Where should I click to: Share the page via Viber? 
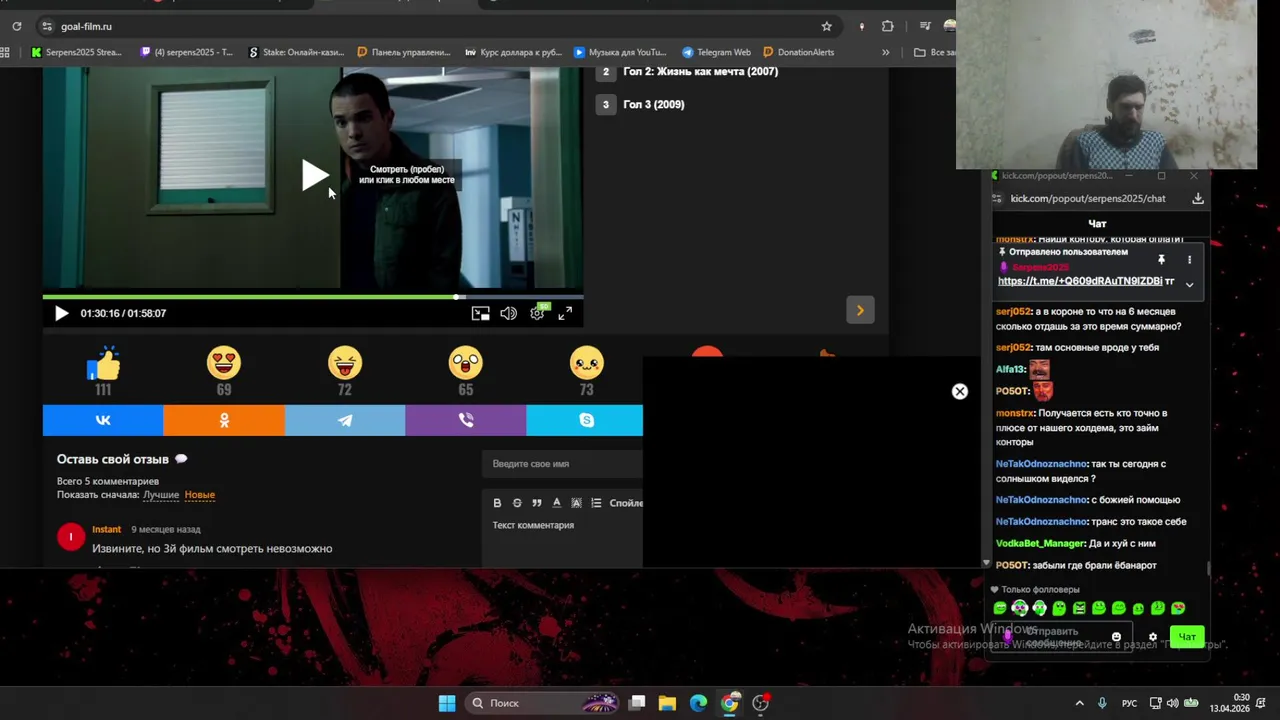[x=466, y=420]
